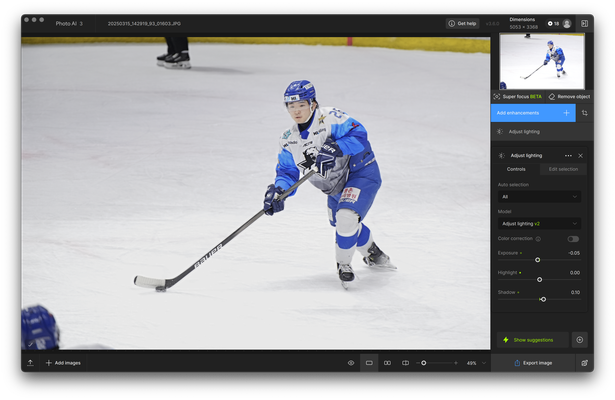Click the Shadow value 0.10
This screenshot has height=400, width=615.
575,292
